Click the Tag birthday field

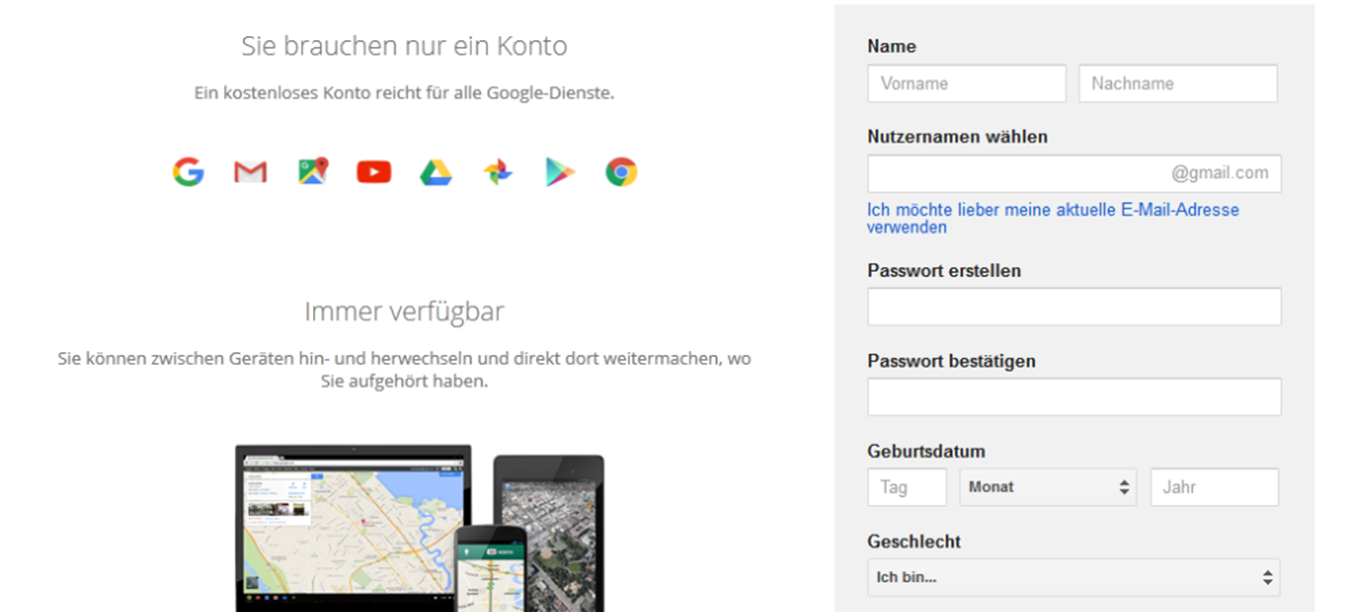pyautogui.click(x=906, y=487)
